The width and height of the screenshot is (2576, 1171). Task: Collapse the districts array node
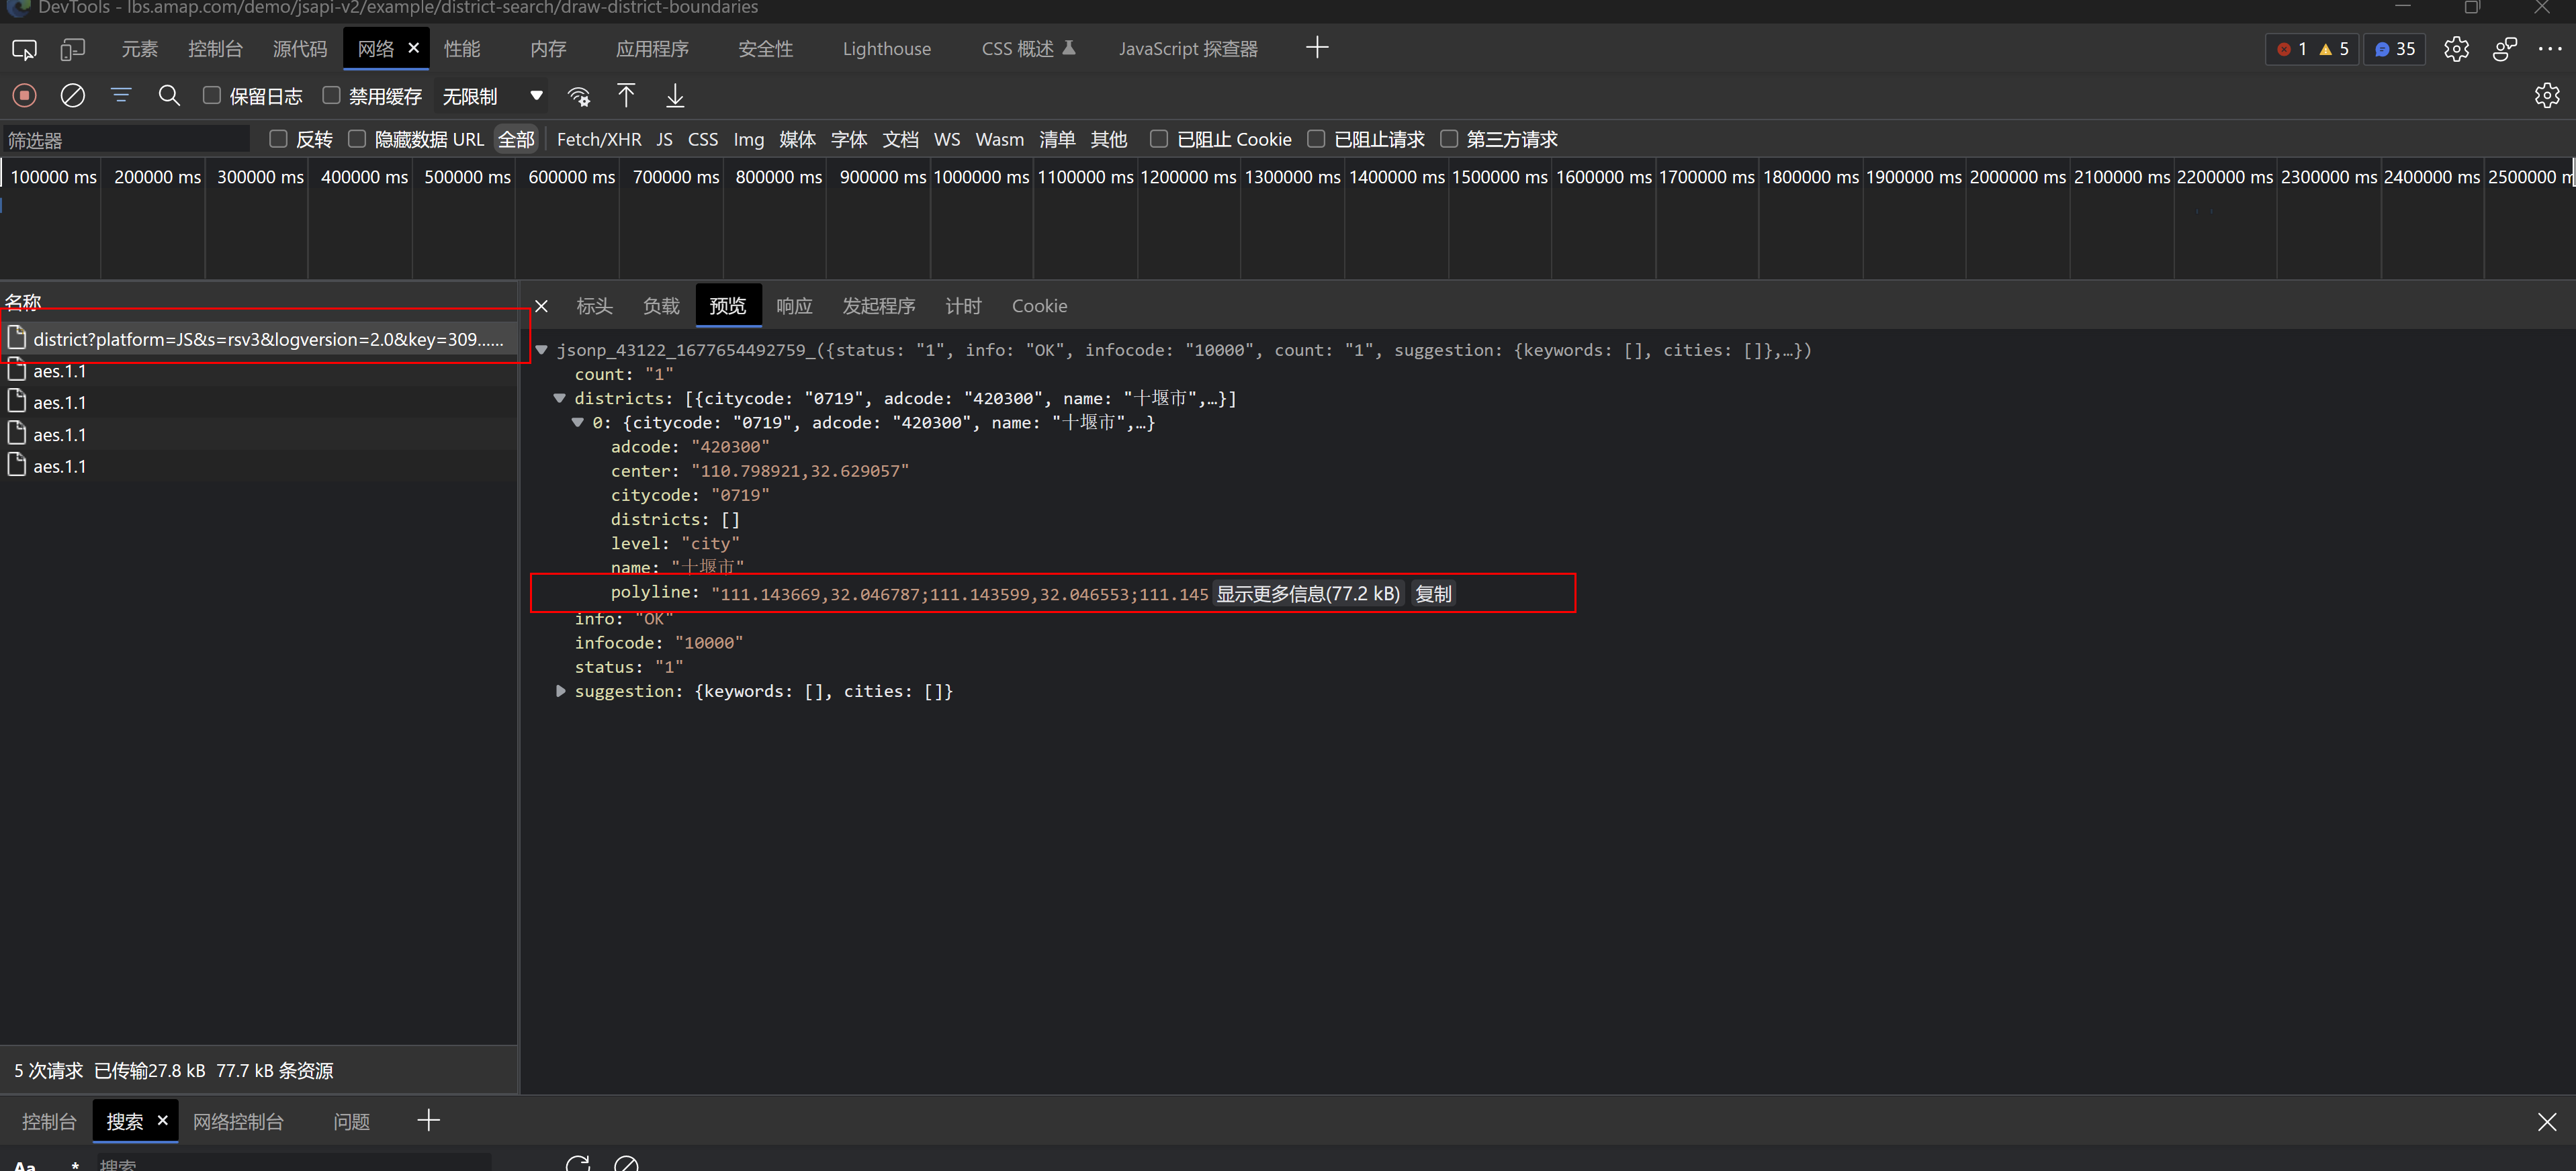click(560, 398)
